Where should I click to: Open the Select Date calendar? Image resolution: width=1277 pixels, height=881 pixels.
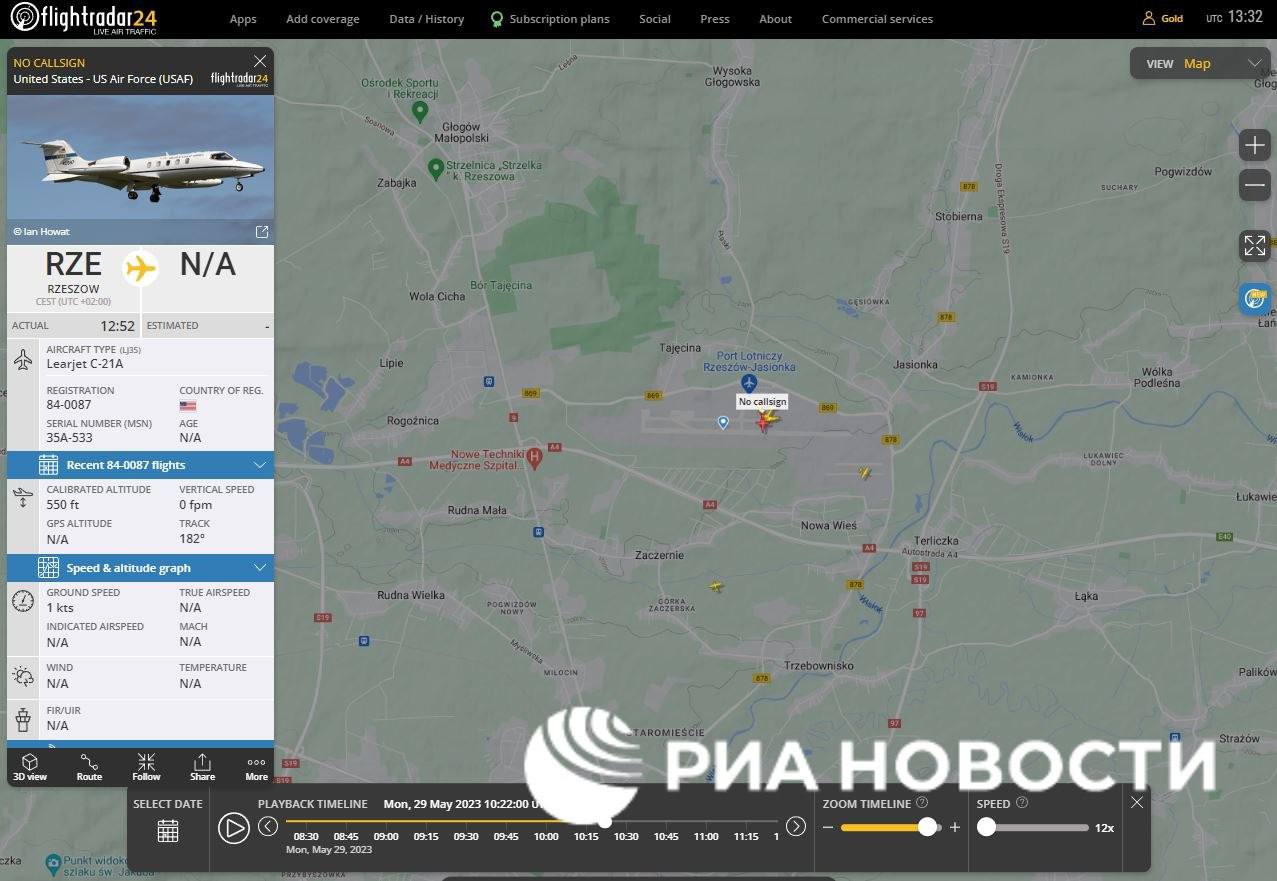point(168,830)
